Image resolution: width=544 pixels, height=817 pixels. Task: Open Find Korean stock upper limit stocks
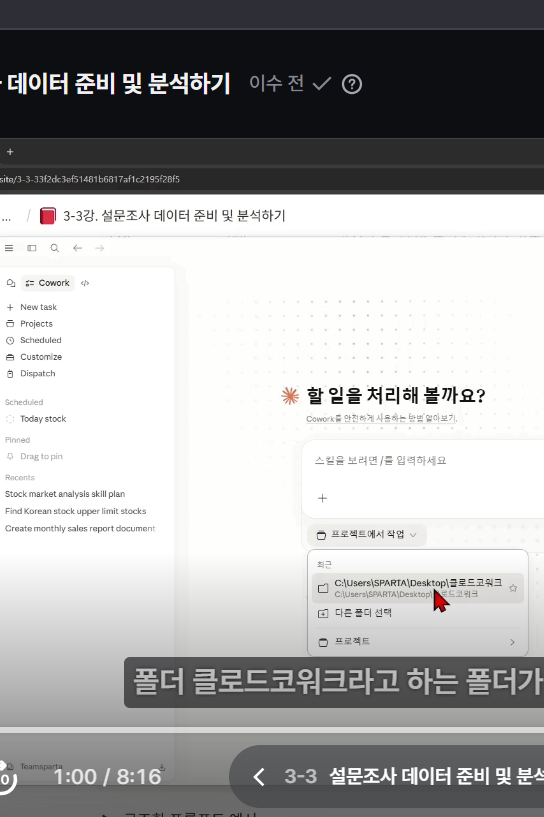[x=76, y=511]
